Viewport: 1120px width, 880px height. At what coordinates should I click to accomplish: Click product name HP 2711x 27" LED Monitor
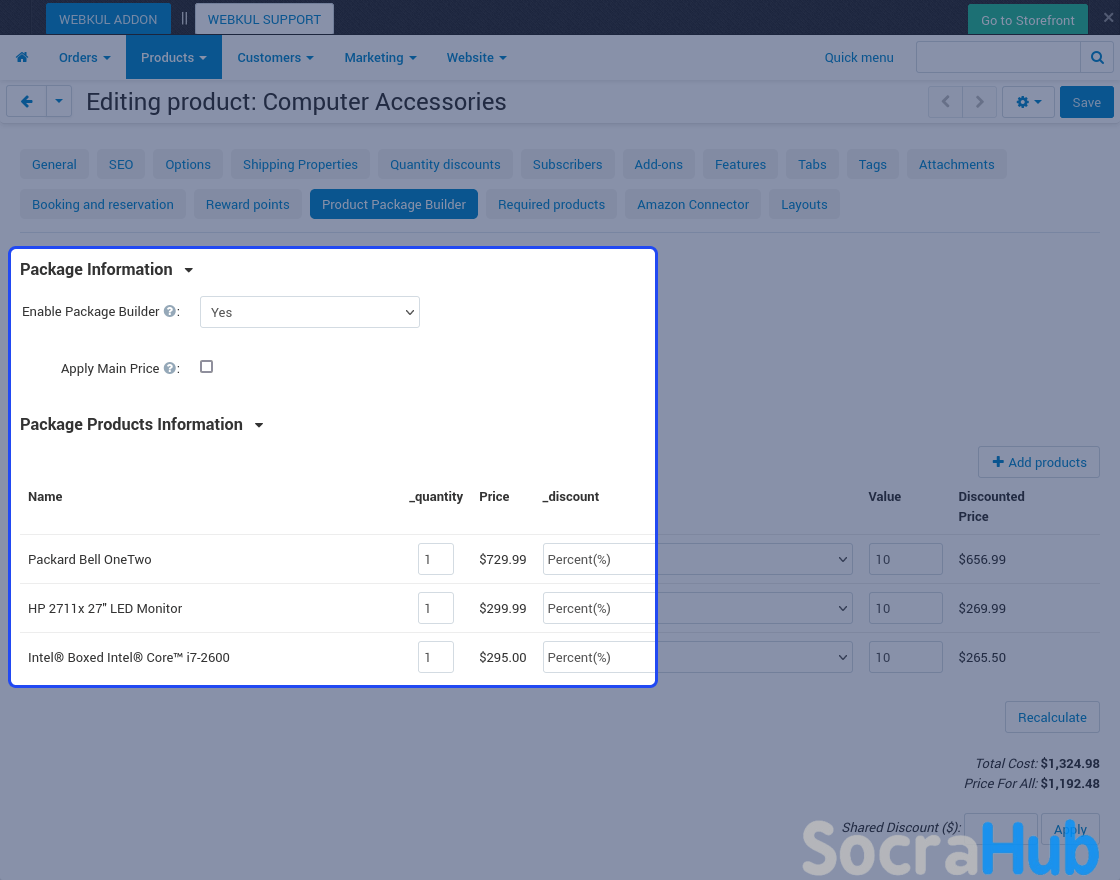tap(105, 609)
